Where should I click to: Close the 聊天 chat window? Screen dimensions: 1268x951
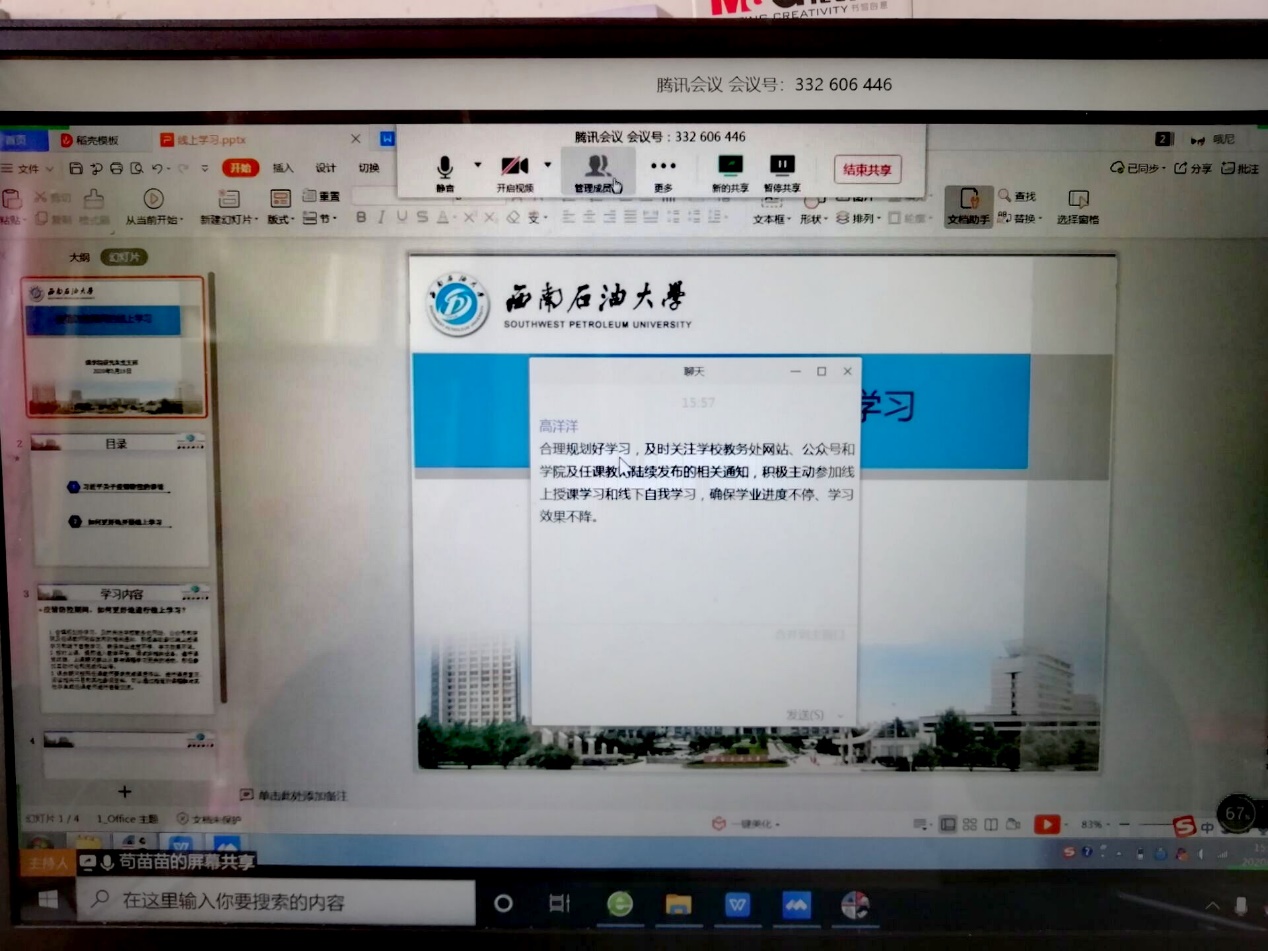pyautogui.click(x=848, y=371)
